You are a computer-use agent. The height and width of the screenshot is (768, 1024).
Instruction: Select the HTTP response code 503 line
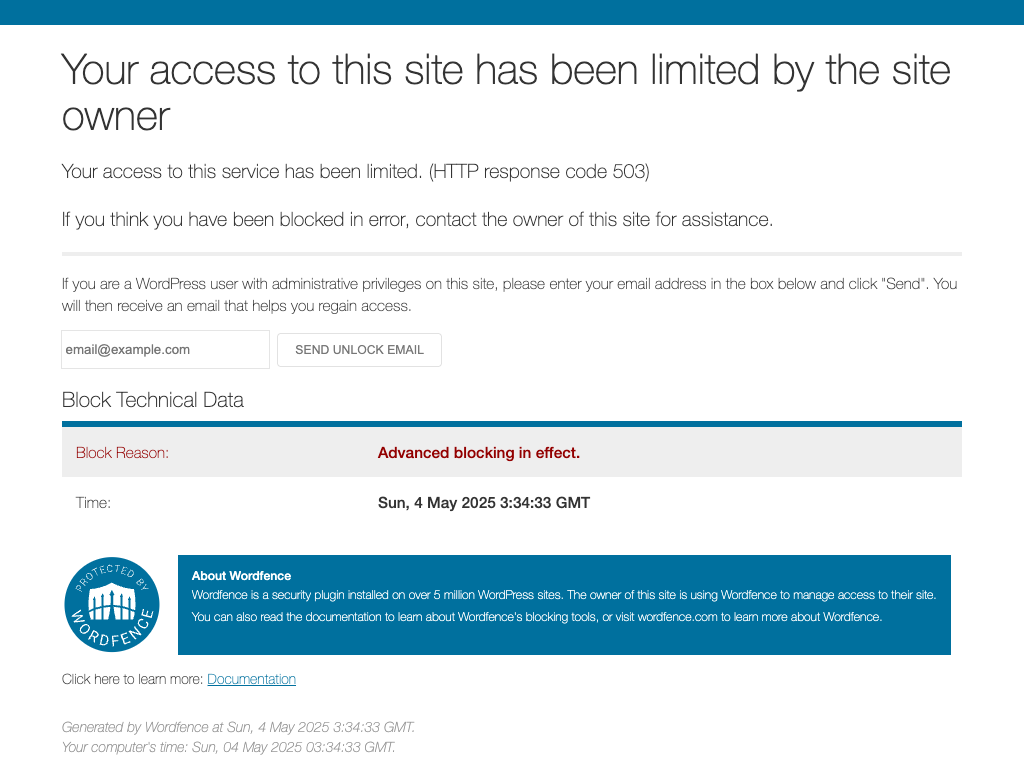[x=355, y=171]
